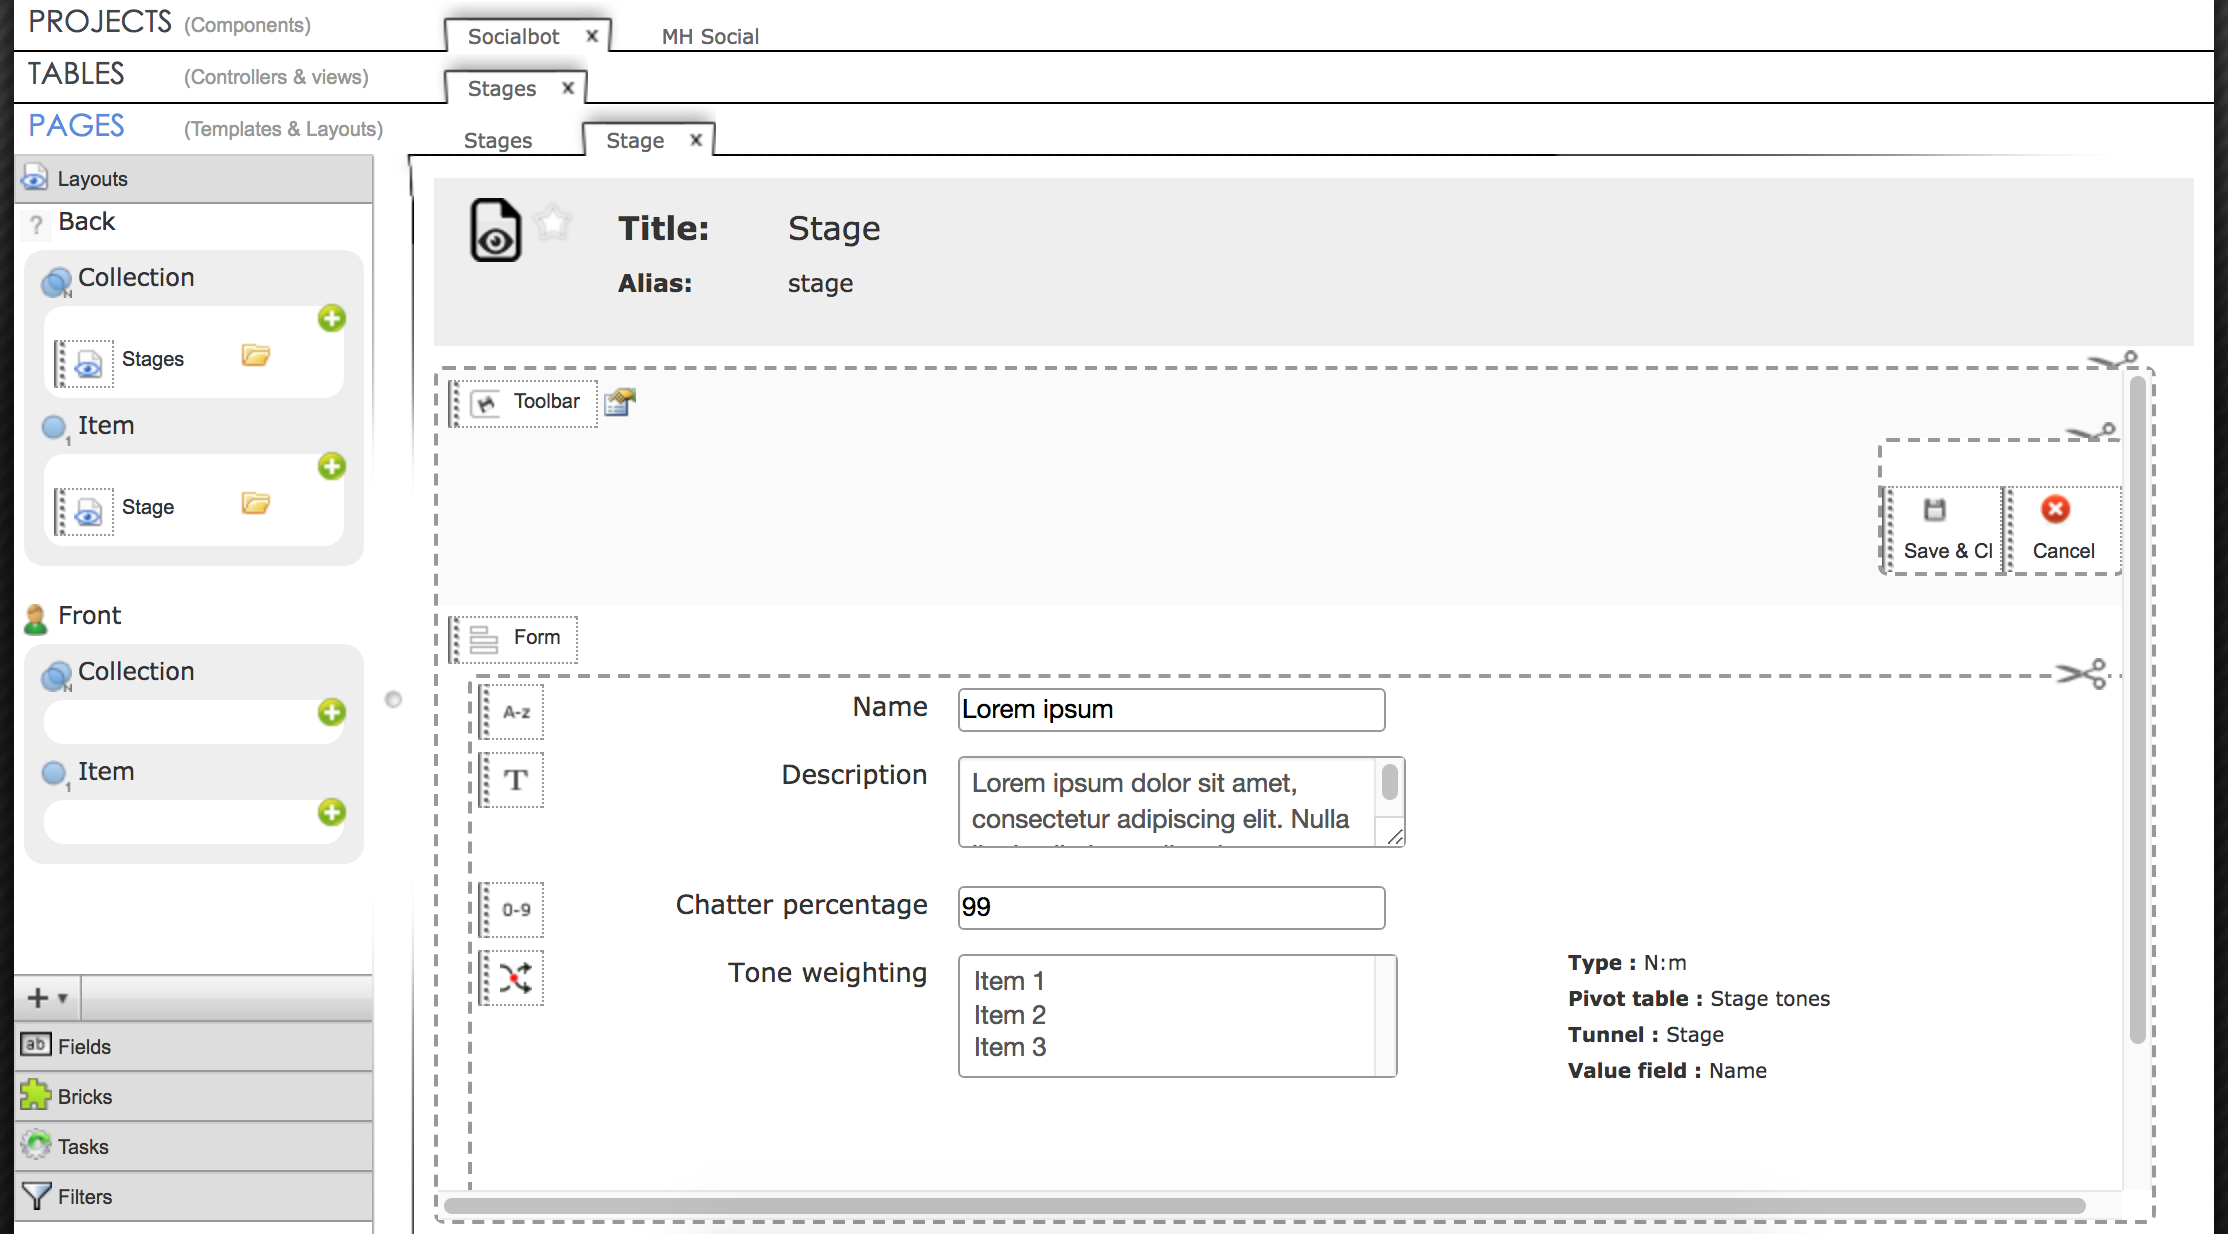
Task: Open the folder icon next to Stages
Action: tap(256, 356)
